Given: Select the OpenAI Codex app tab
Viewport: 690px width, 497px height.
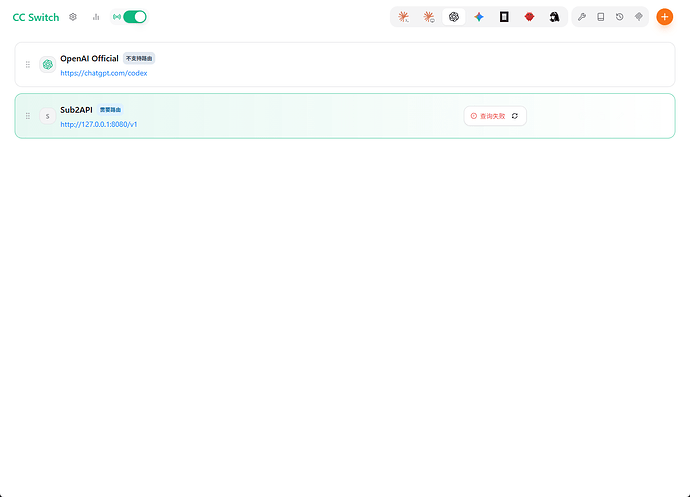Looking at the screenshot, I should 454,17.
